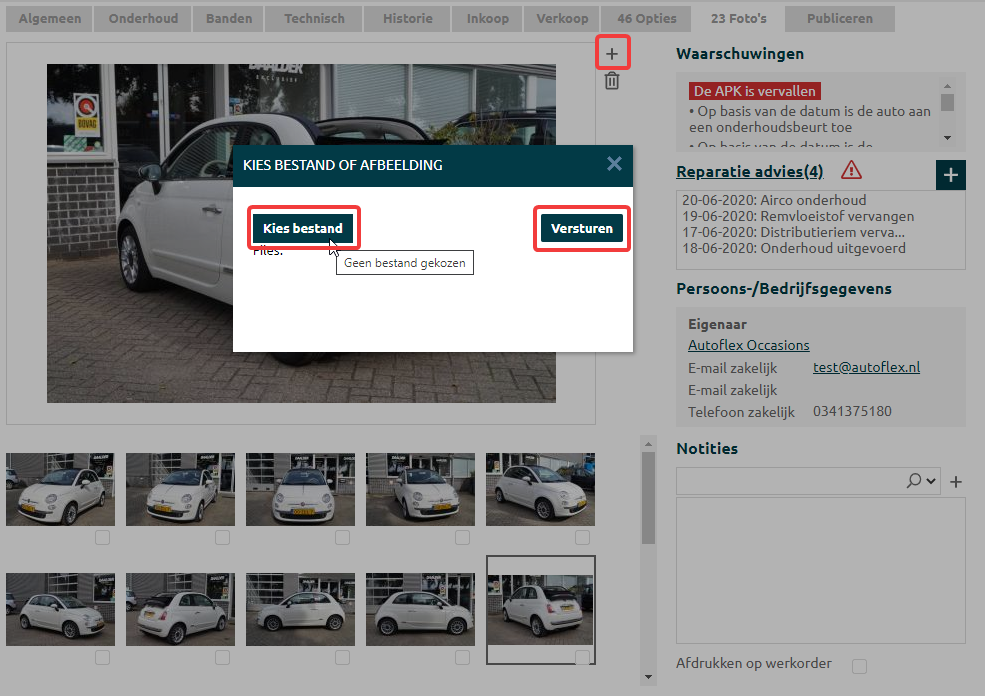Enable Afdrukken op werkorder checkbox
985x696 pixels.
(858, 666)
